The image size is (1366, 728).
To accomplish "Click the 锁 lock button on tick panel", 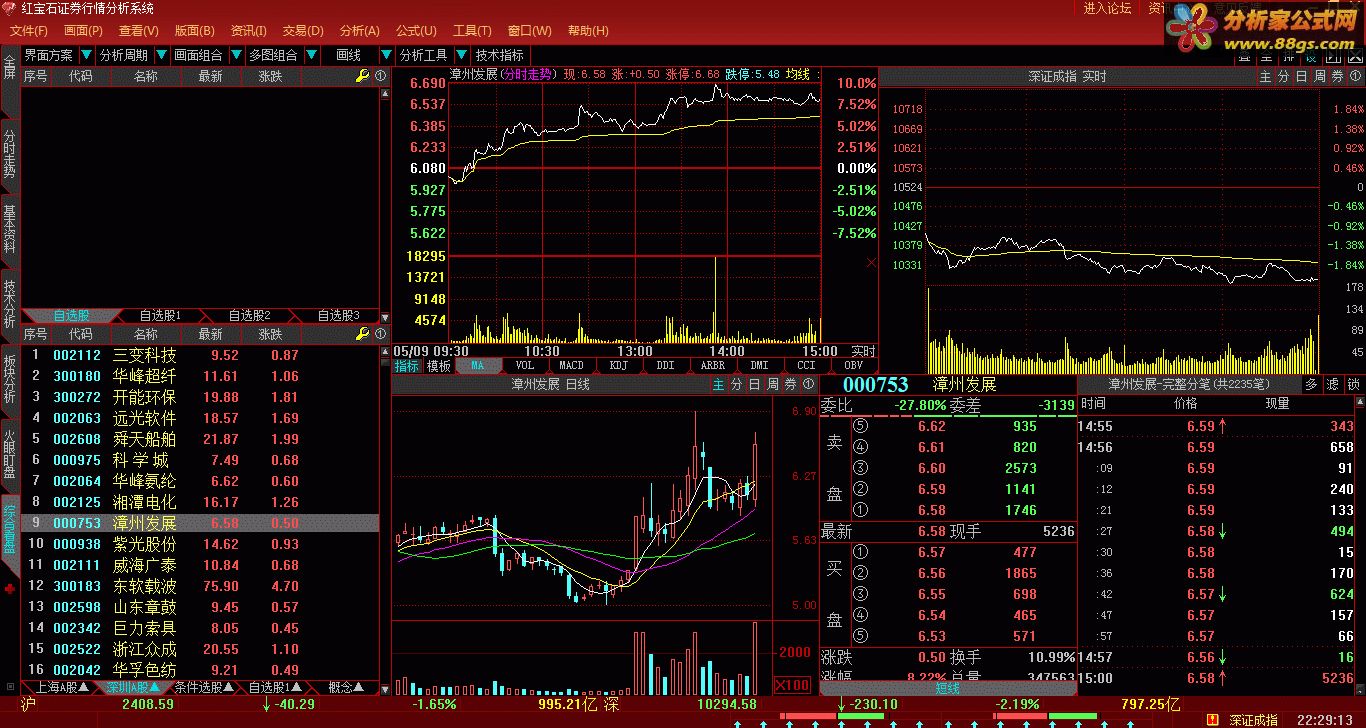I will point(1354,384).
